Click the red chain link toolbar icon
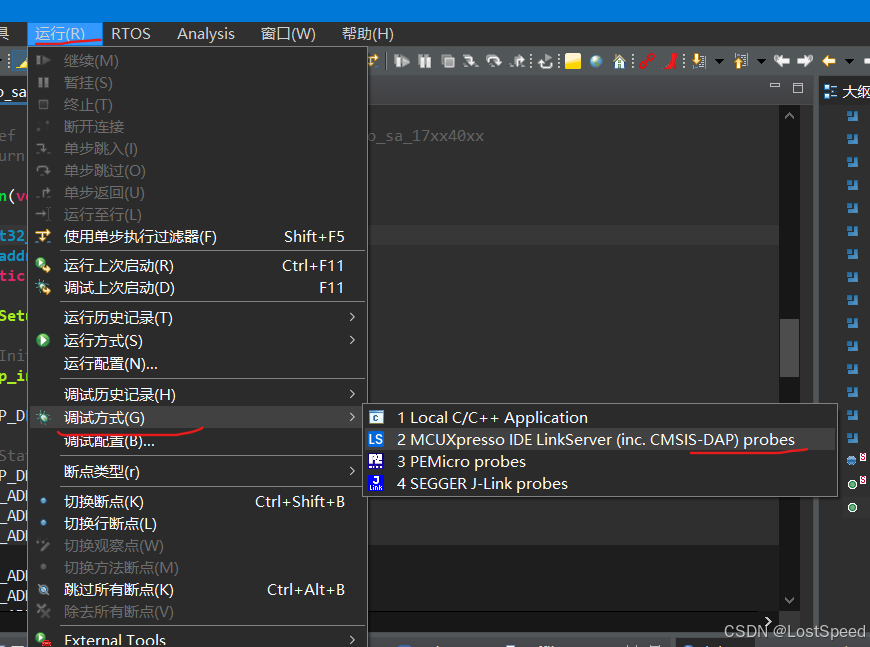This screenshot has height=647, width=870. point(646,61)
